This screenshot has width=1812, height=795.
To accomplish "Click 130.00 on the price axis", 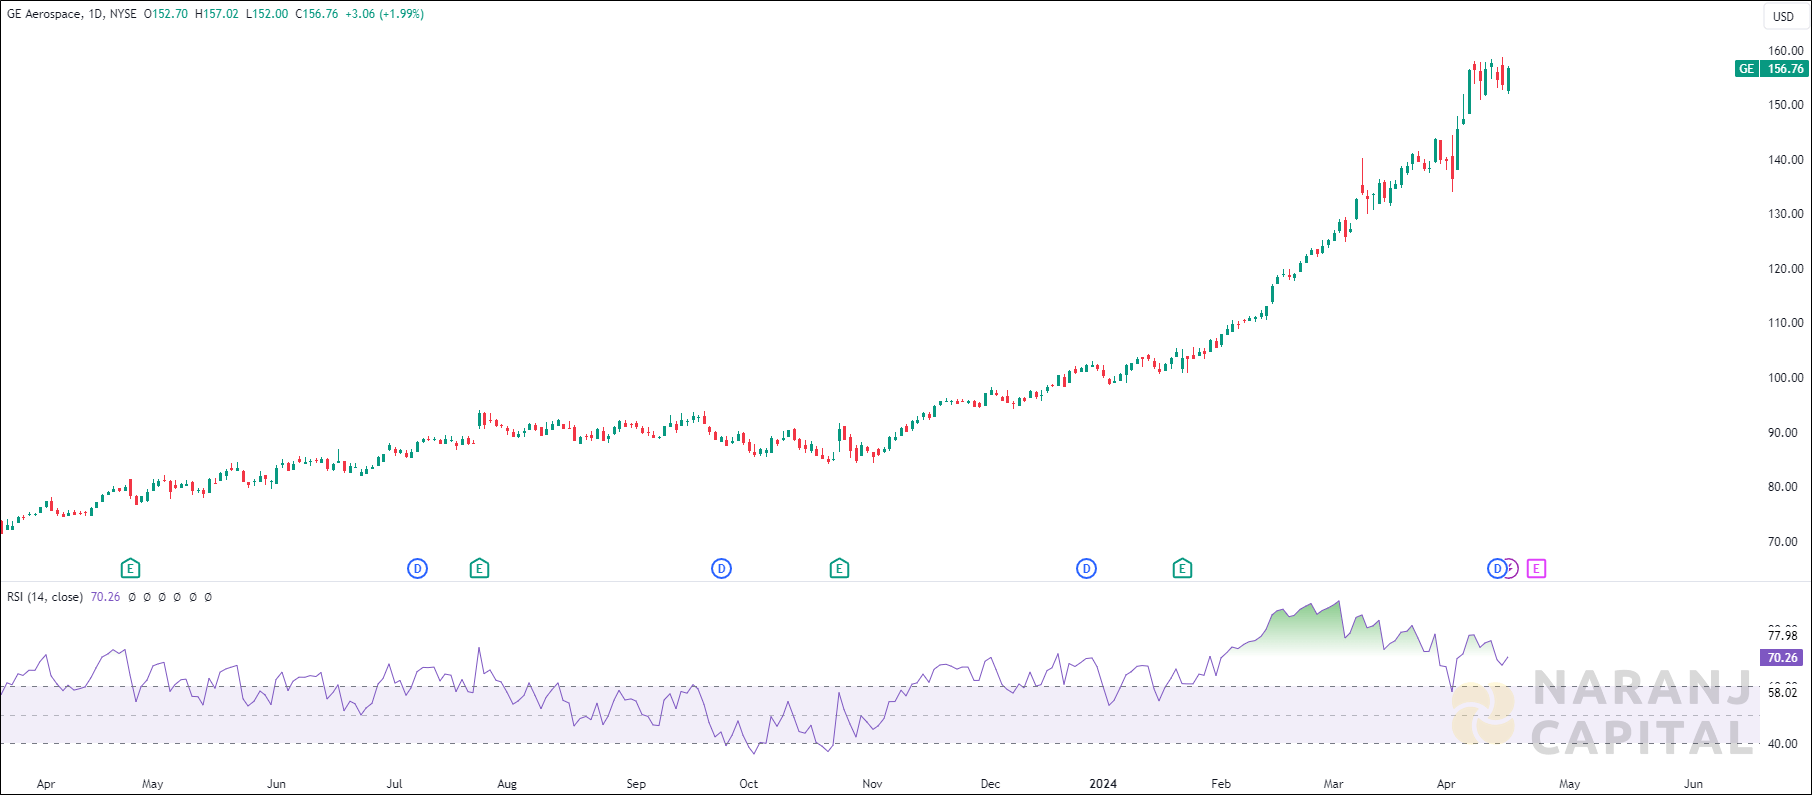I will 1785,214.
